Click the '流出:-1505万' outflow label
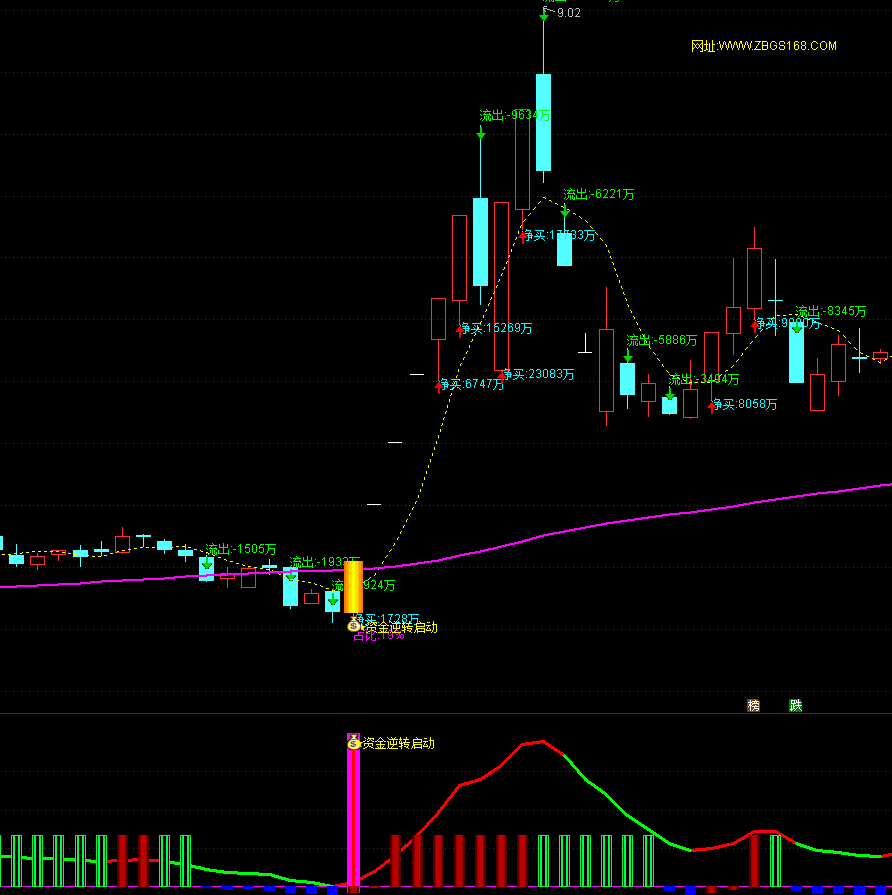 coord(240,549)
